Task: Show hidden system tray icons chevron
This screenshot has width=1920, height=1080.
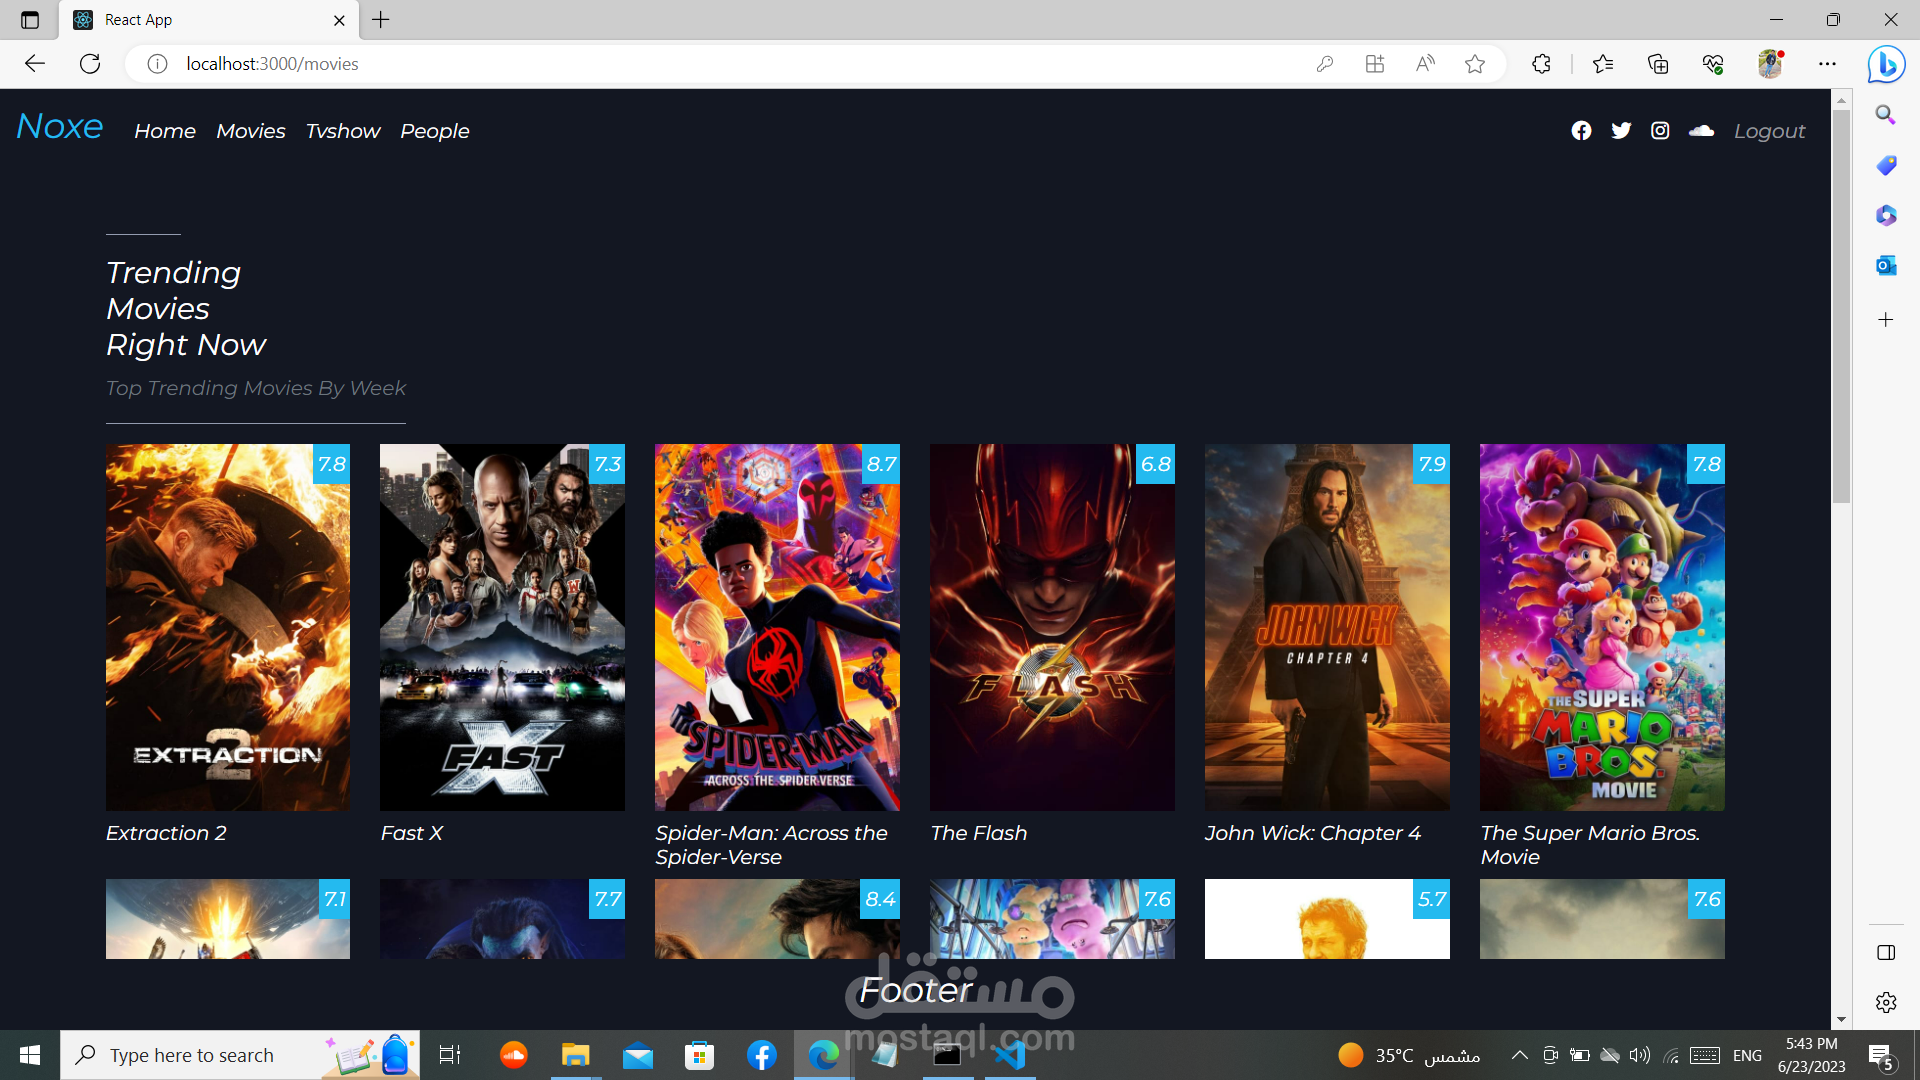Action: pos(1519,1055)
